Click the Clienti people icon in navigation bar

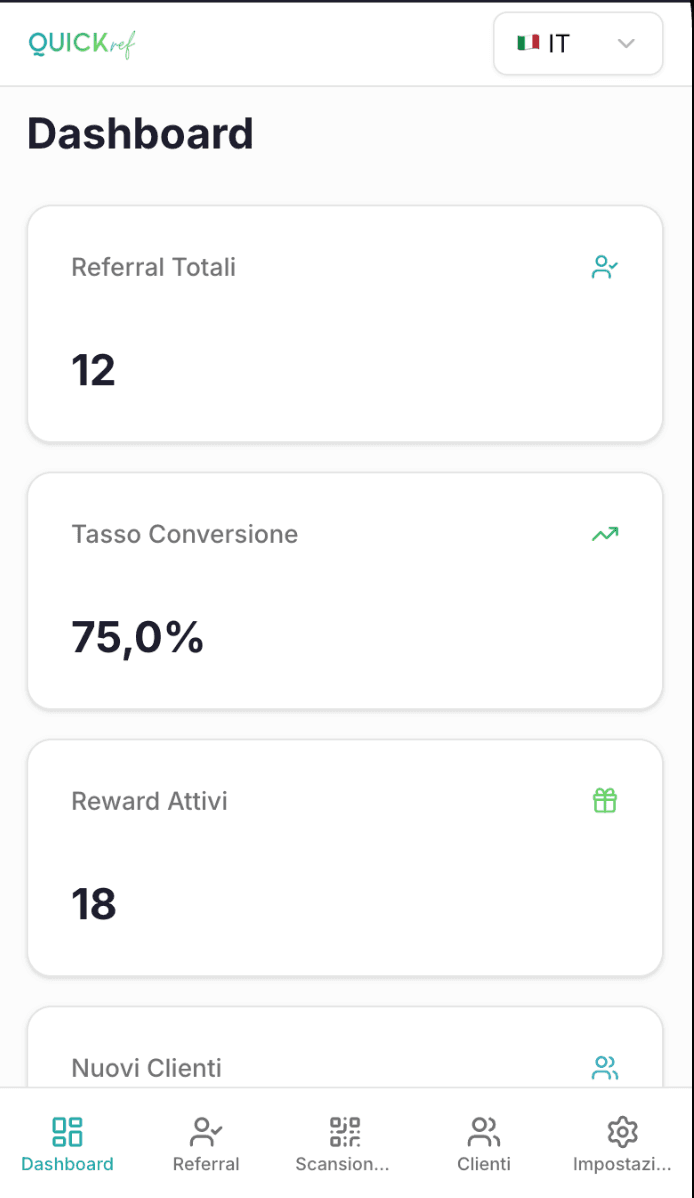(x=483, y=1131)
